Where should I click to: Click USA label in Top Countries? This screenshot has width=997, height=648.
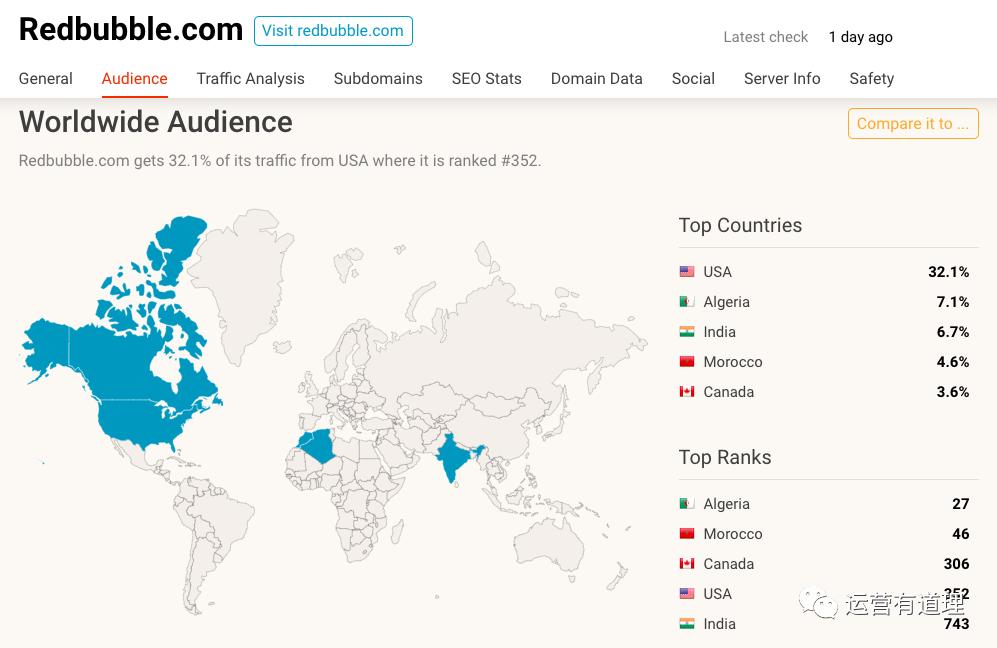(x=717, y=272)
